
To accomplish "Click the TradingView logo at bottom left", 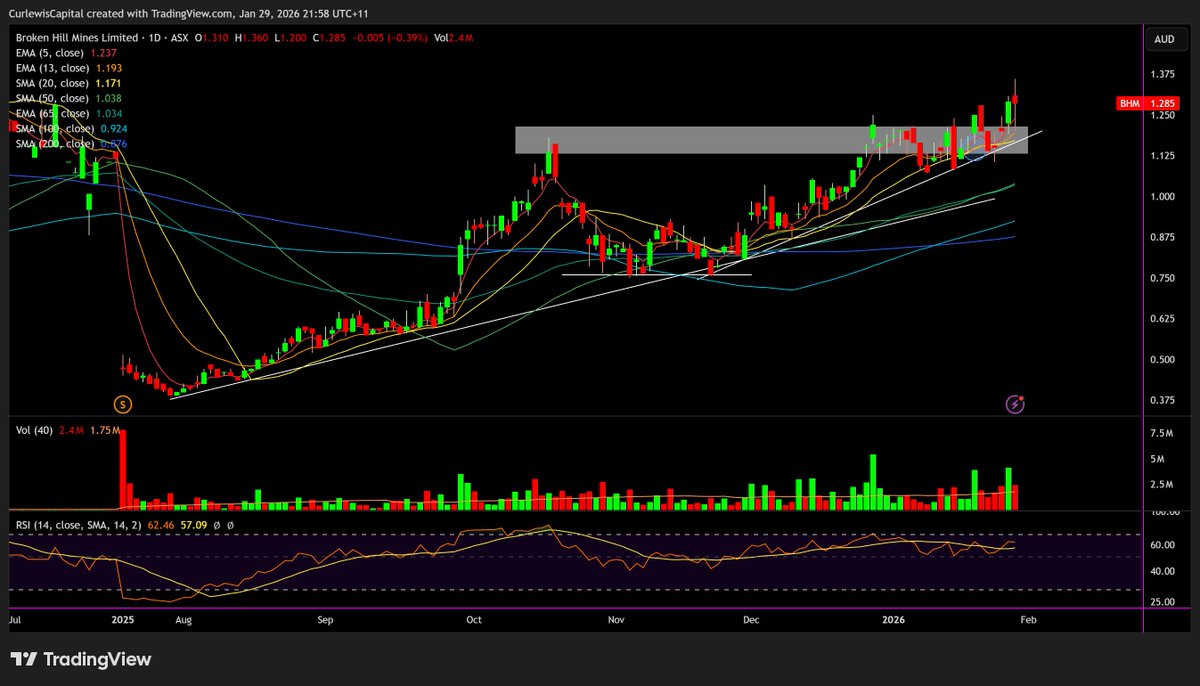I will pos(81,659).
